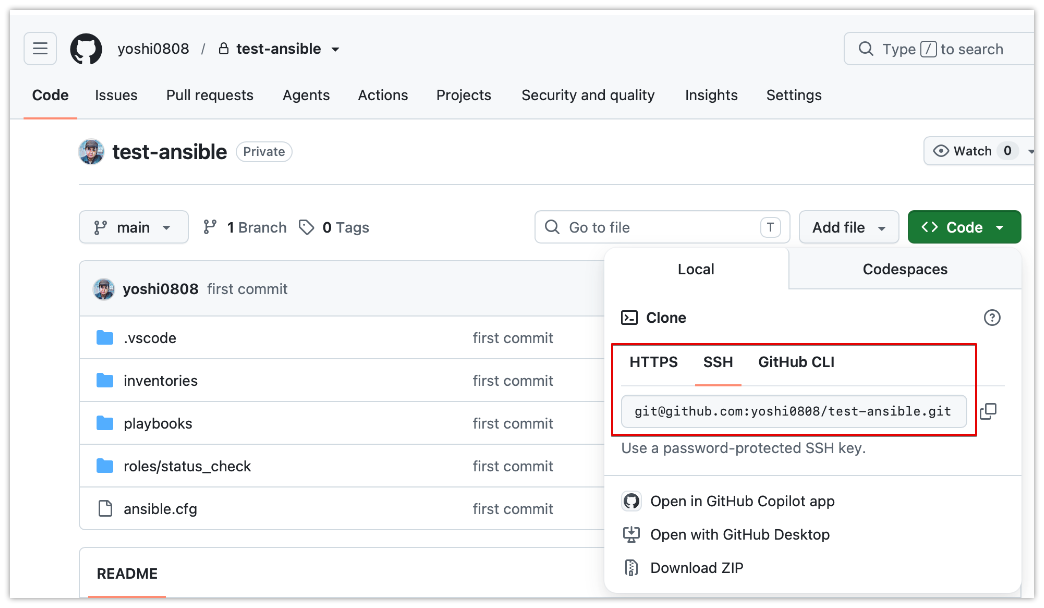Choose Download ZIP

pos(696,567)
